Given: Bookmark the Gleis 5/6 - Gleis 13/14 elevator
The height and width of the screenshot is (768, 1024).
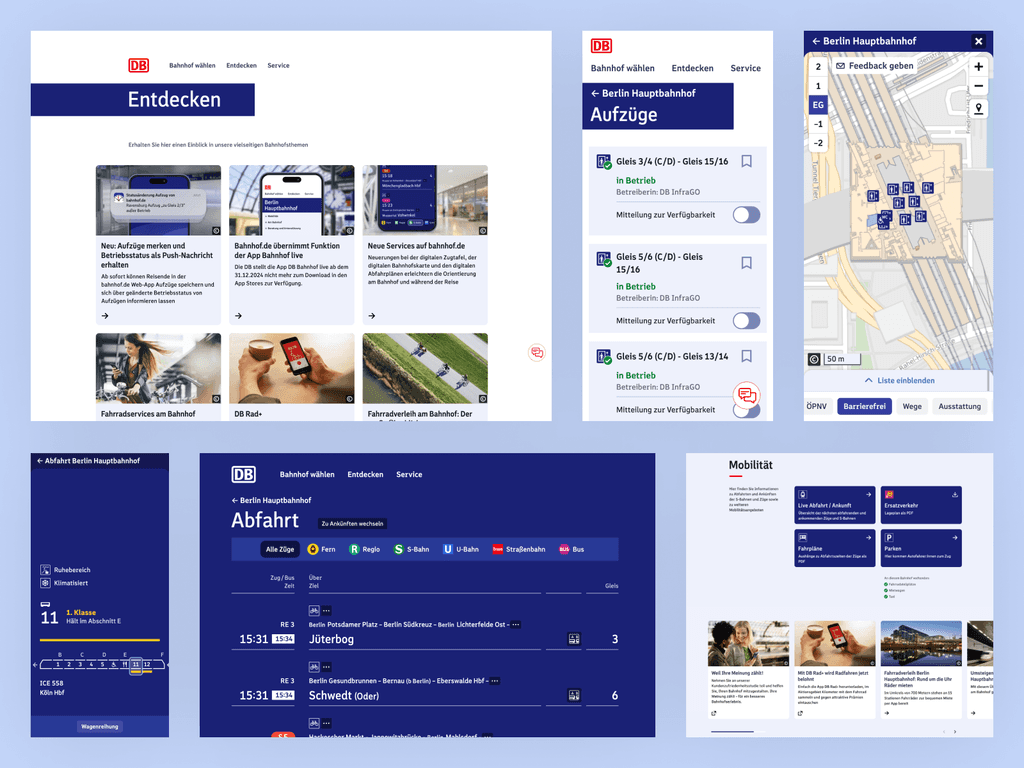Looking at the screenshot, I should (746, 356).
